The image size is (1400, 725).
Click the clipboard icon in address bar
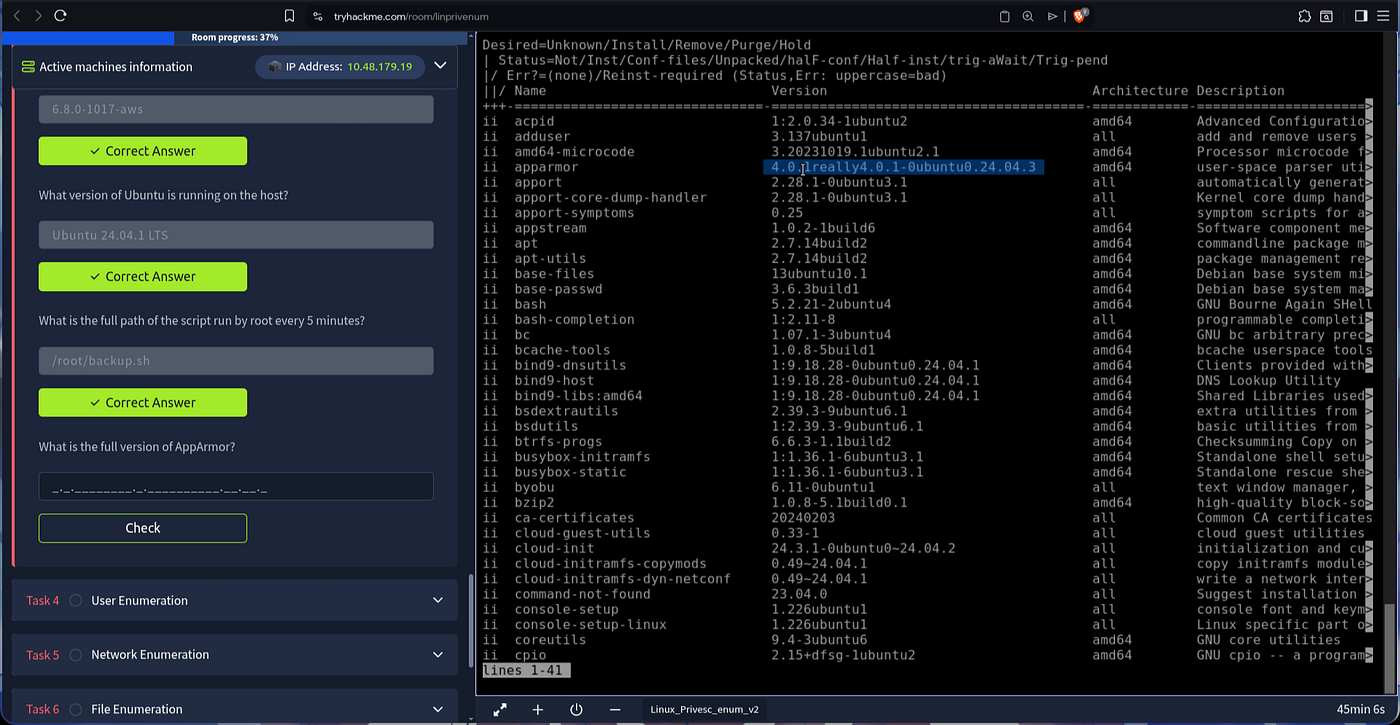1004,16
